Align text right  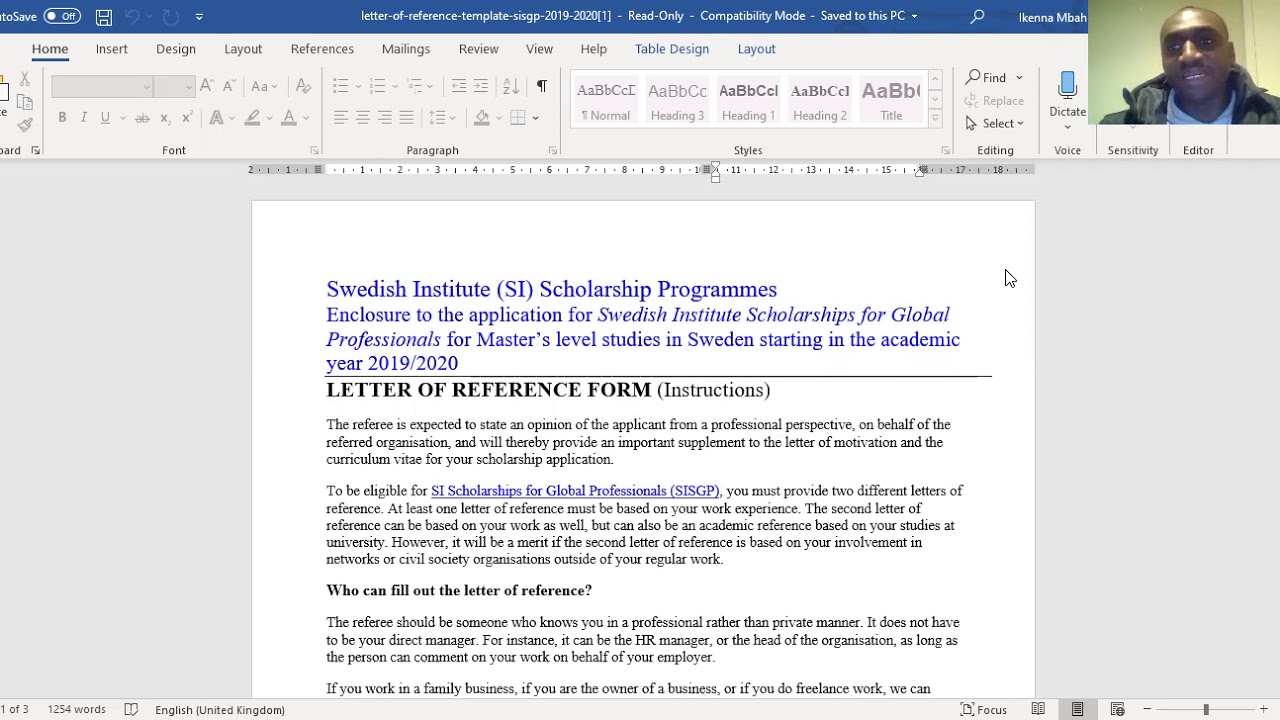[x=385, y=118]
